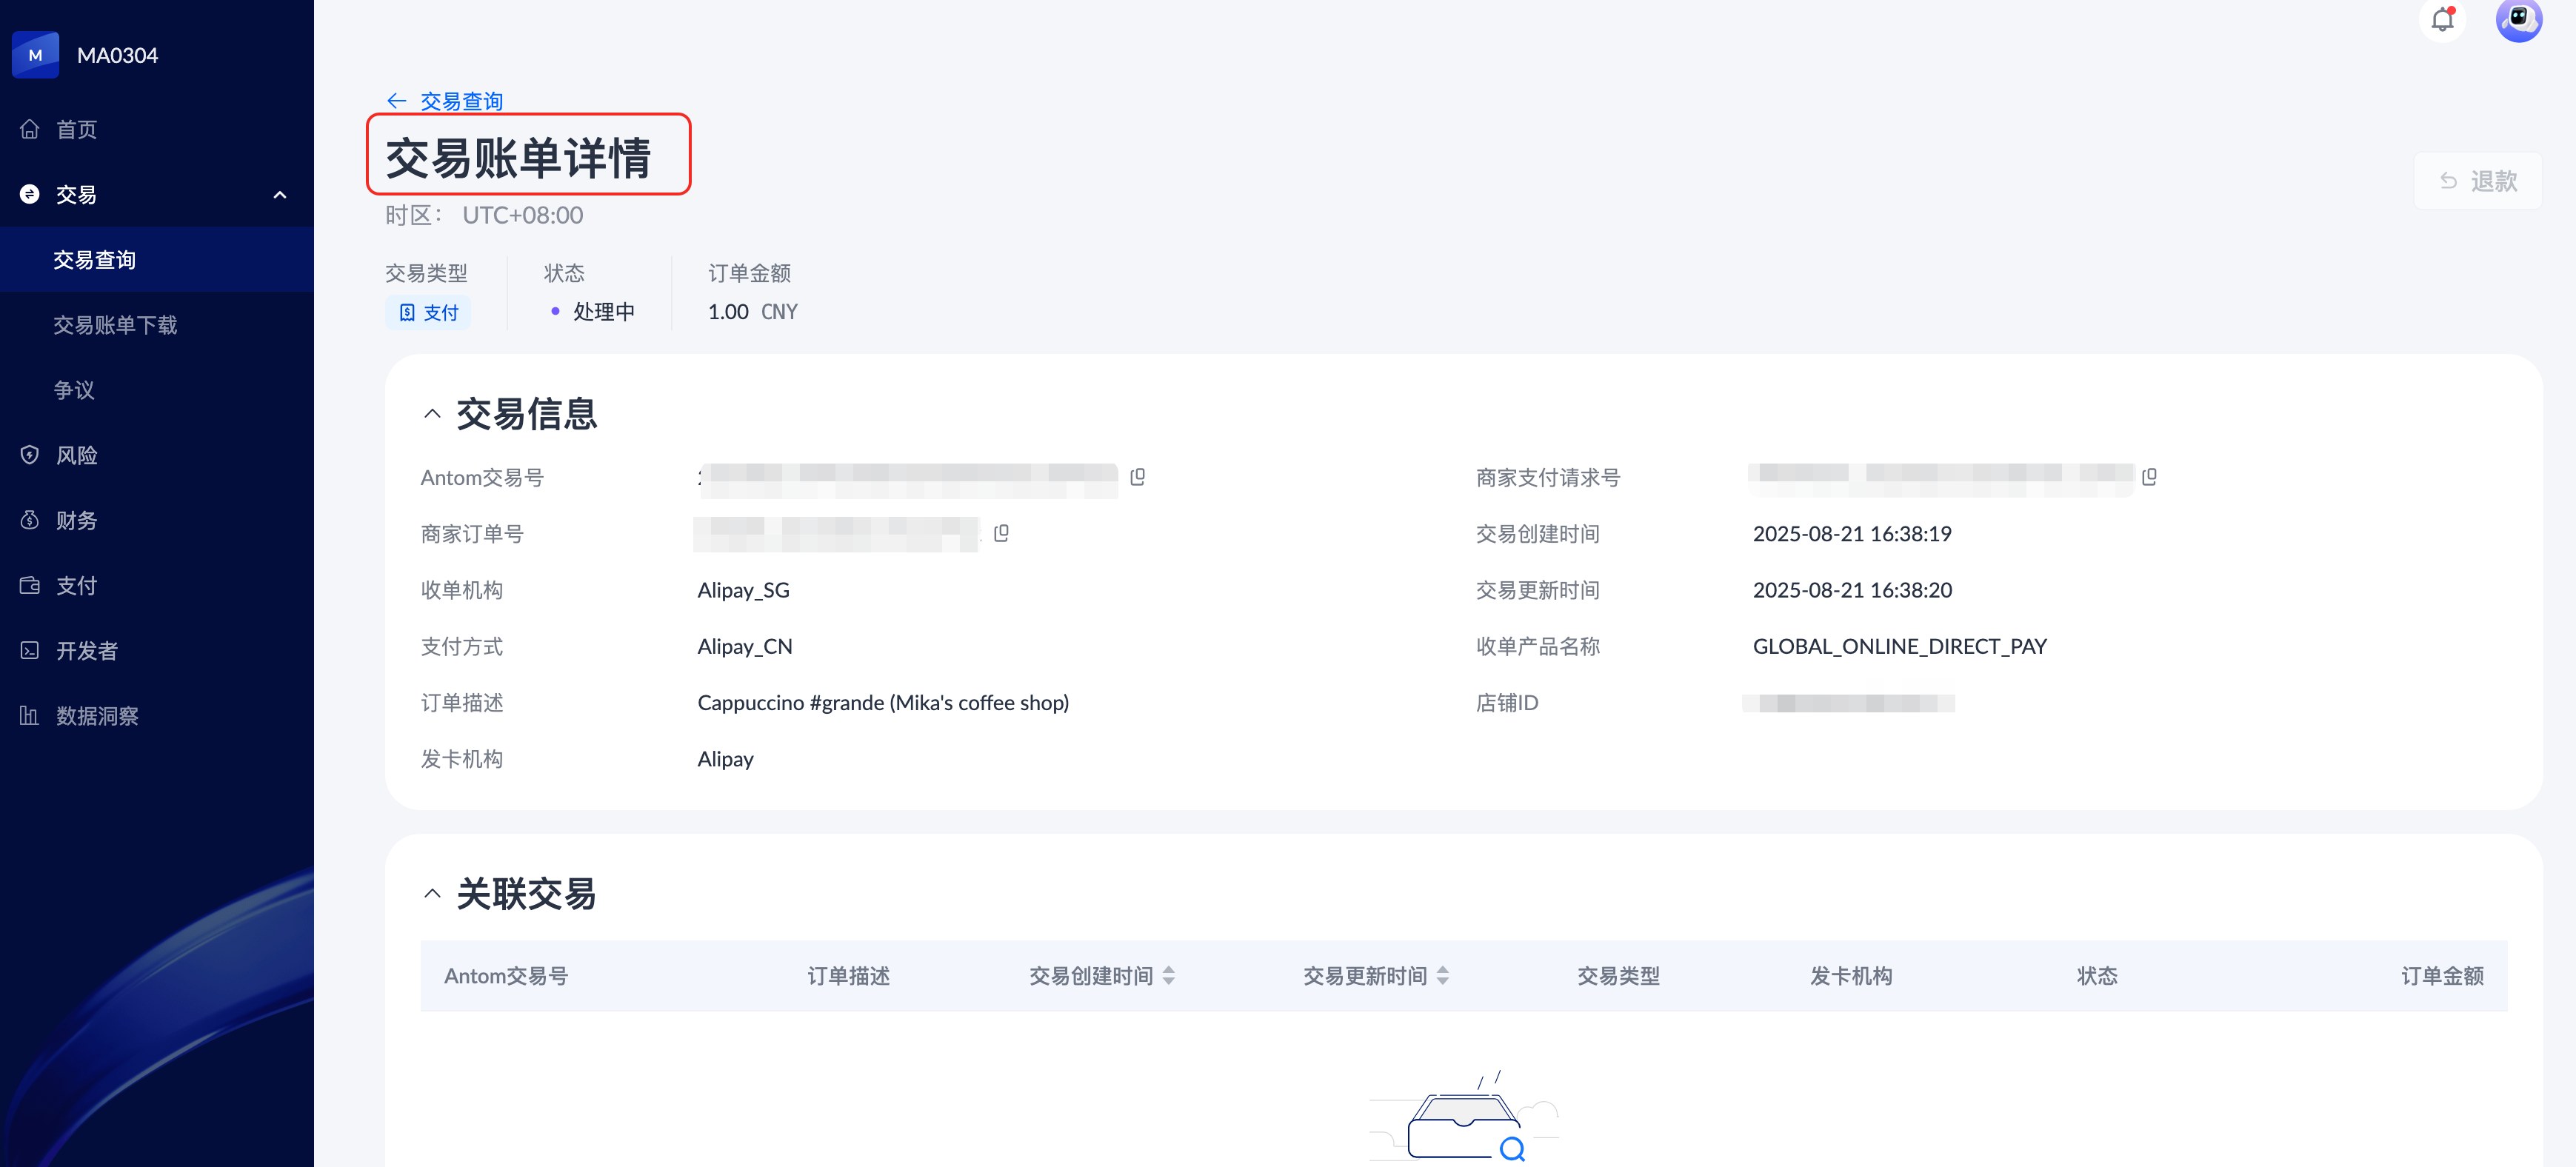Open the 风险 risk menu
The height and width of the screenshot is (1167, 2576).
tap(76, 455)
